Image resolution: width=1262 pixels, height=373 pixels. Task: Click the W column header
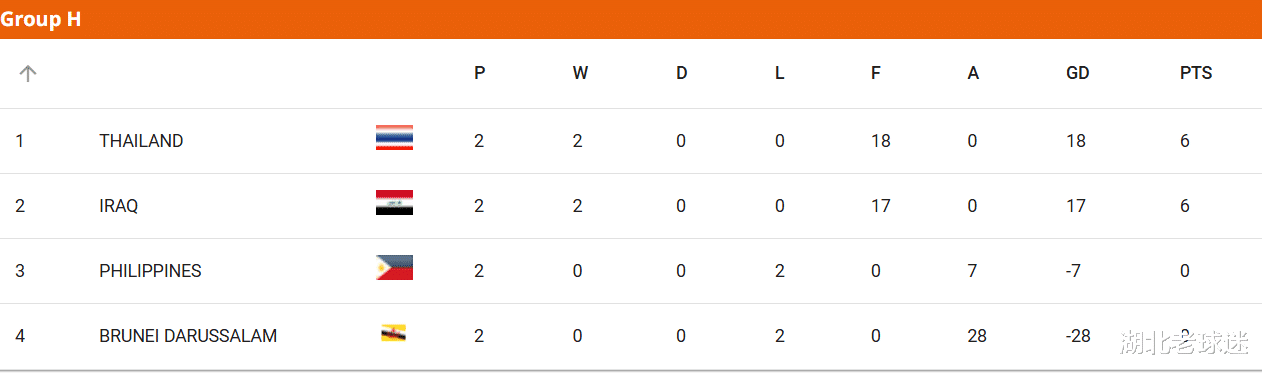(x=580, y=73)
